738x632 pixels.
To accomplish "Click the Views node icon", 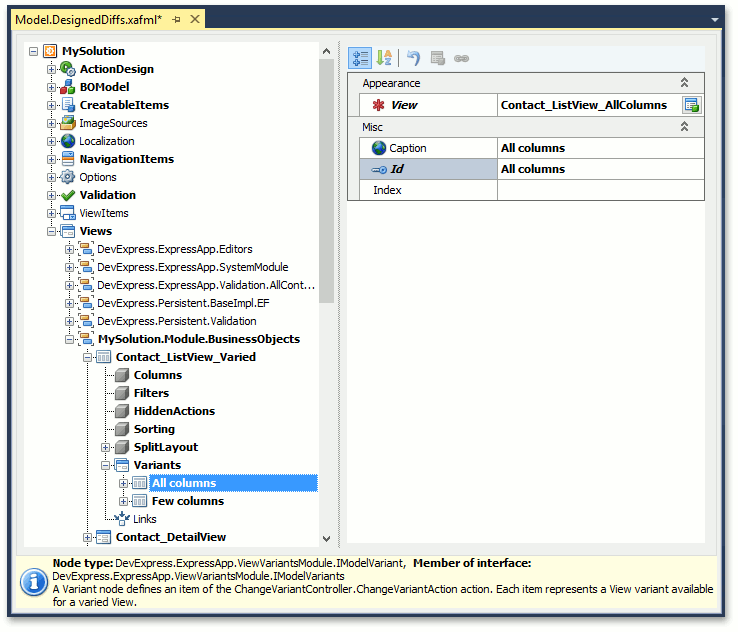I will point(68,231).
